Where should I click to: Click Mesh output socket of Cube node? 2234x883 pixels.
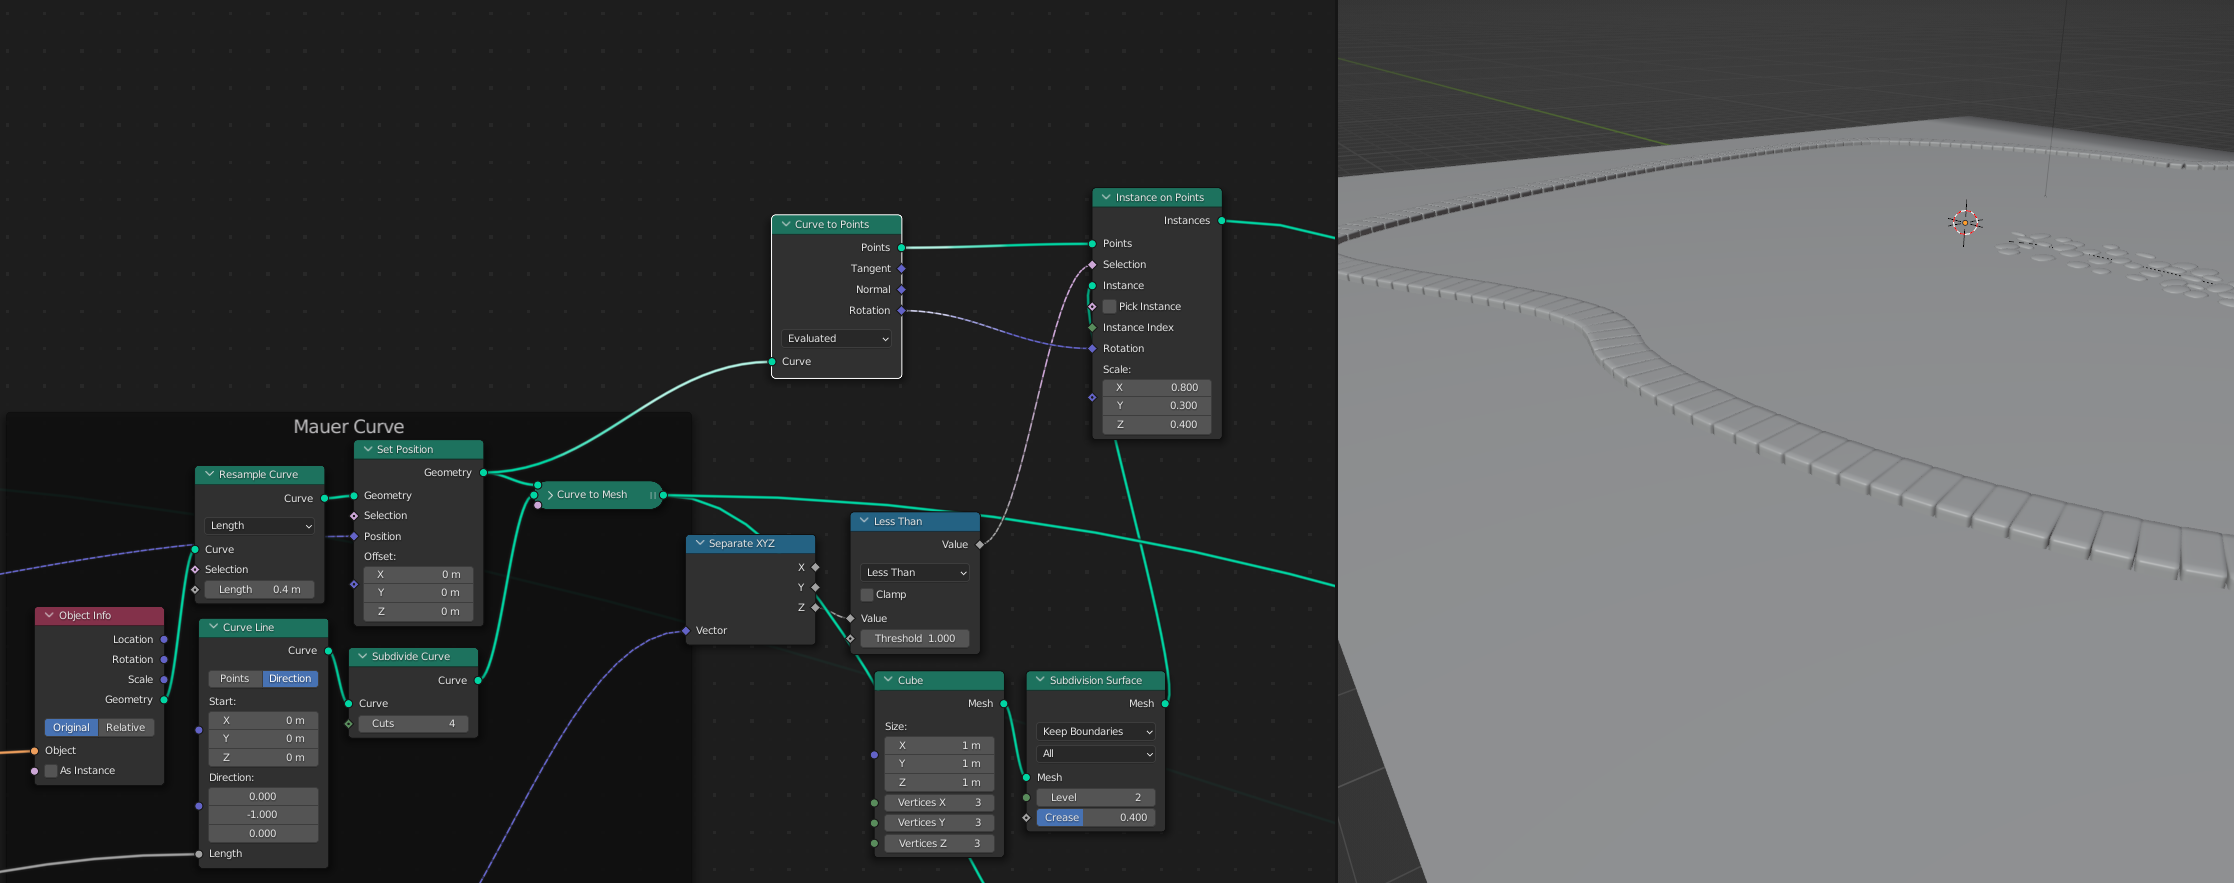[x=1004, y=704]
